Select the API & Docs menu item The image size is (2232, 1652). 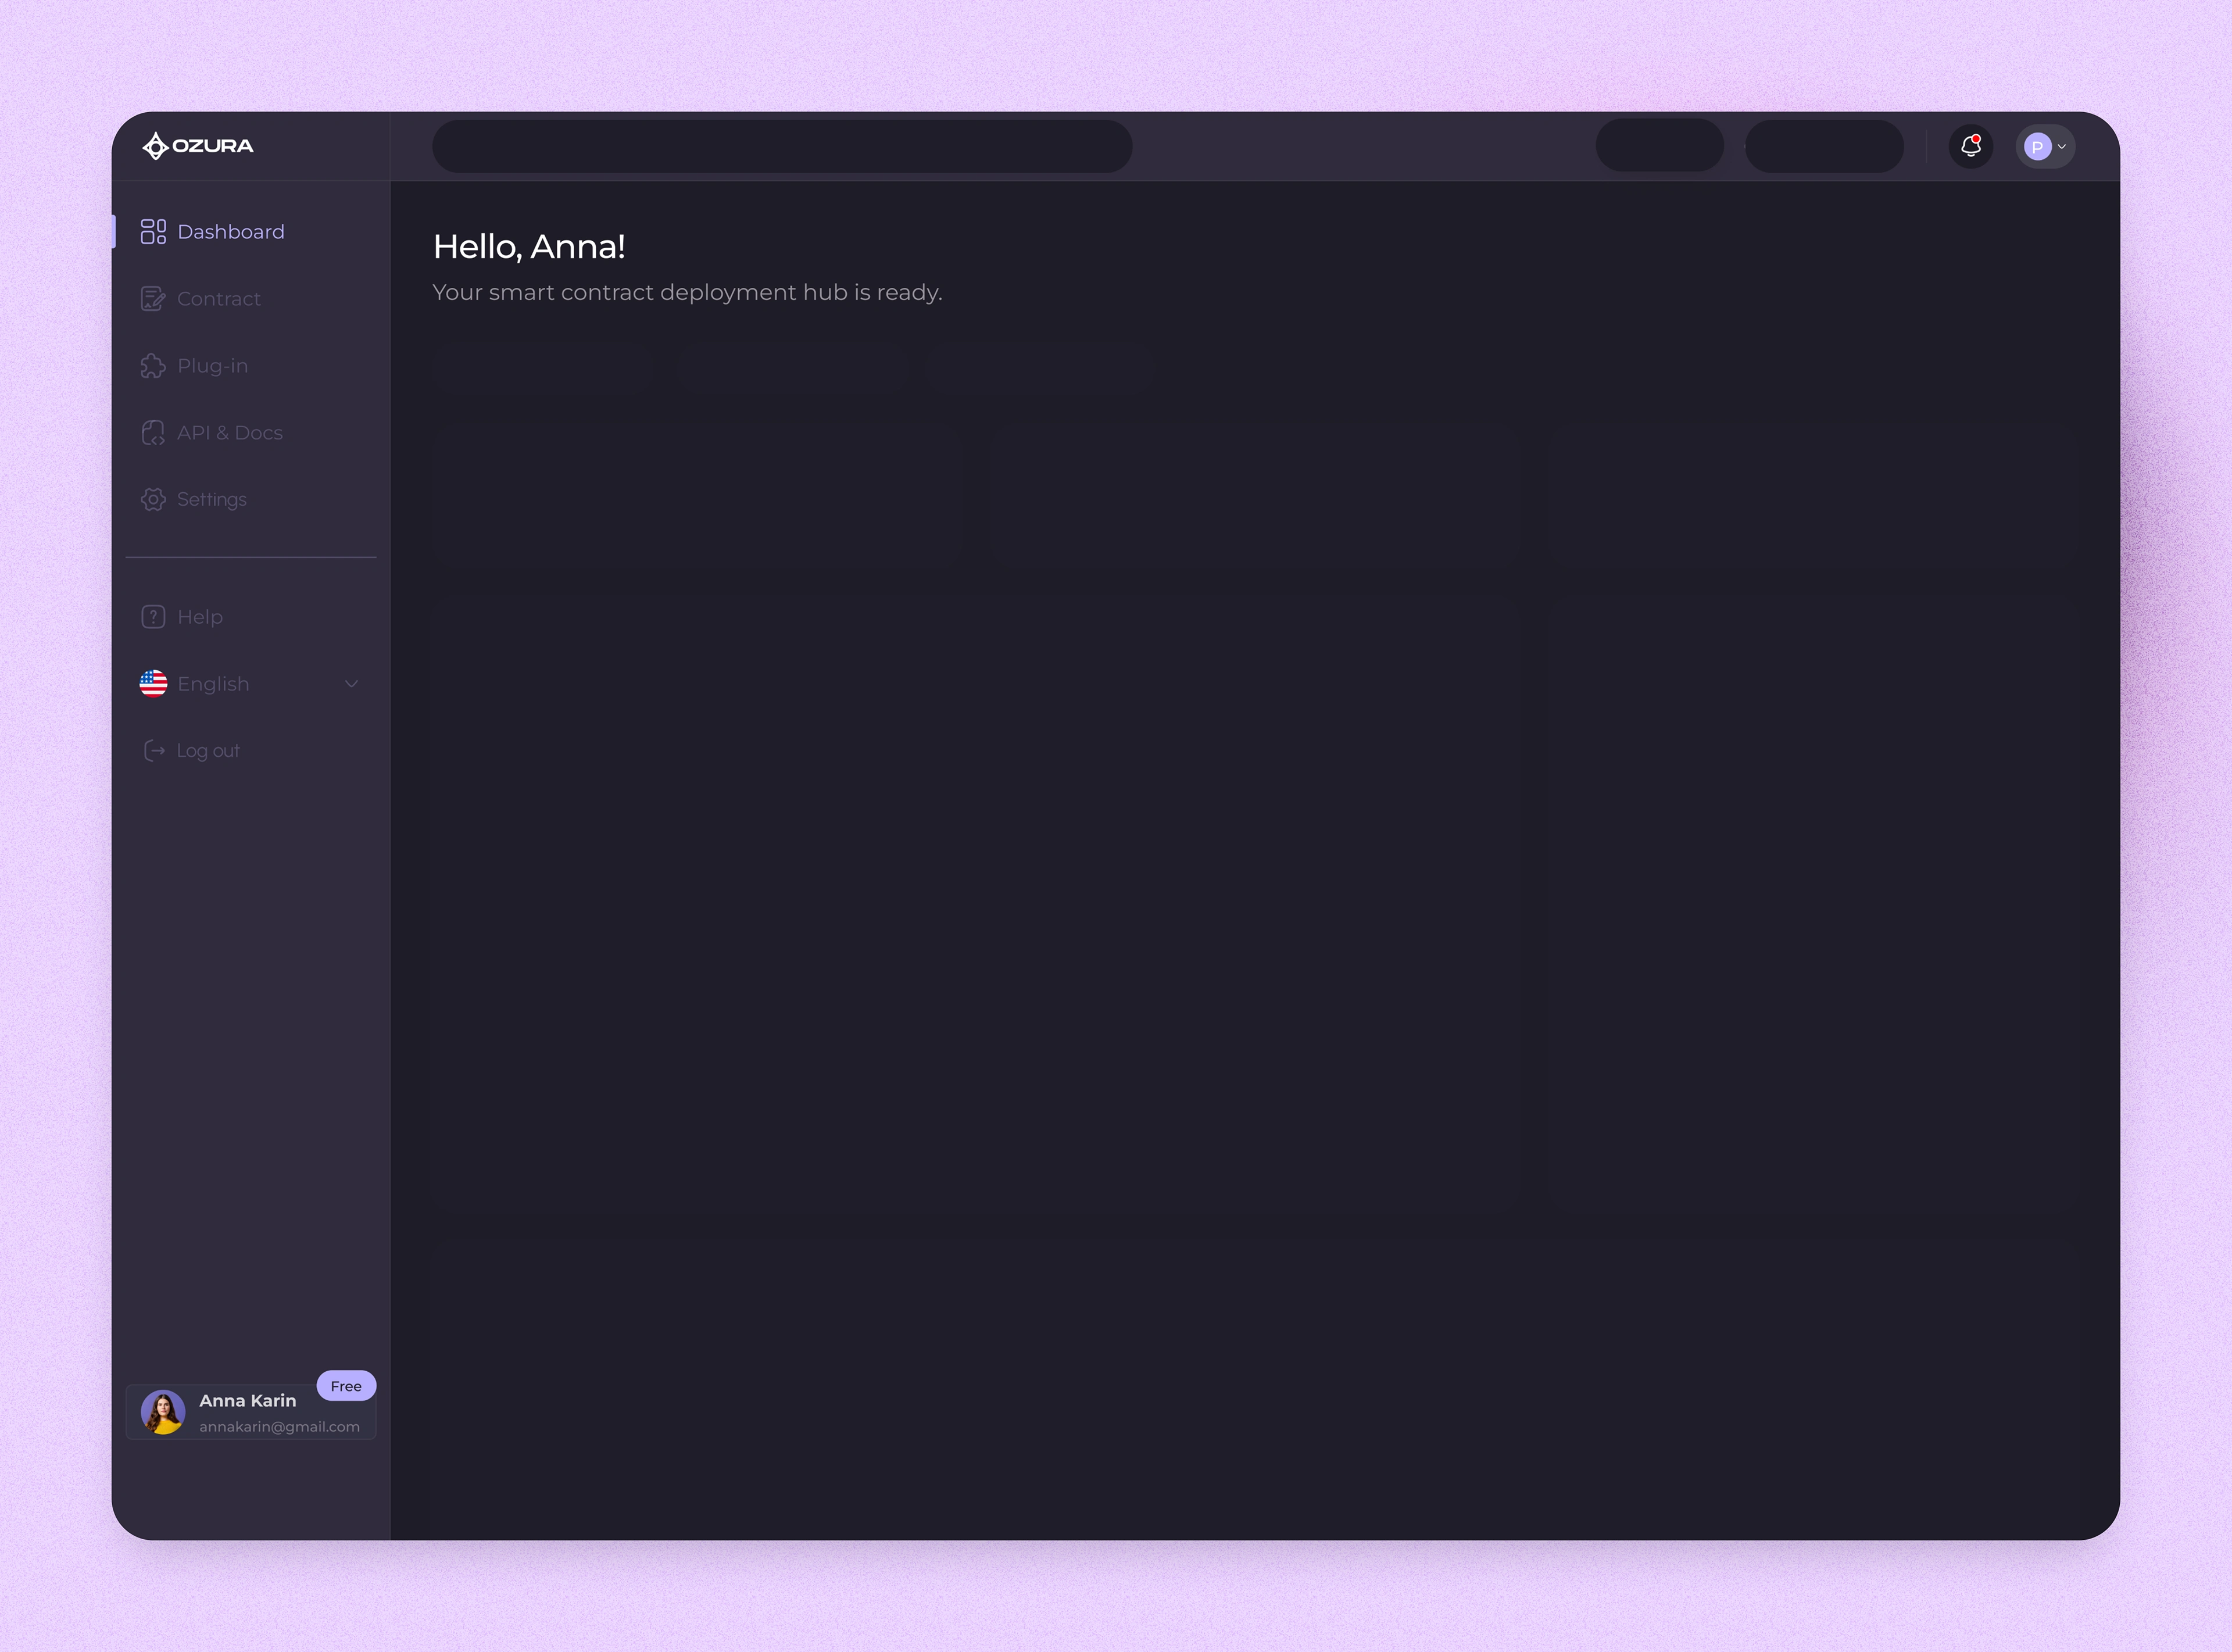coord(230,433)
